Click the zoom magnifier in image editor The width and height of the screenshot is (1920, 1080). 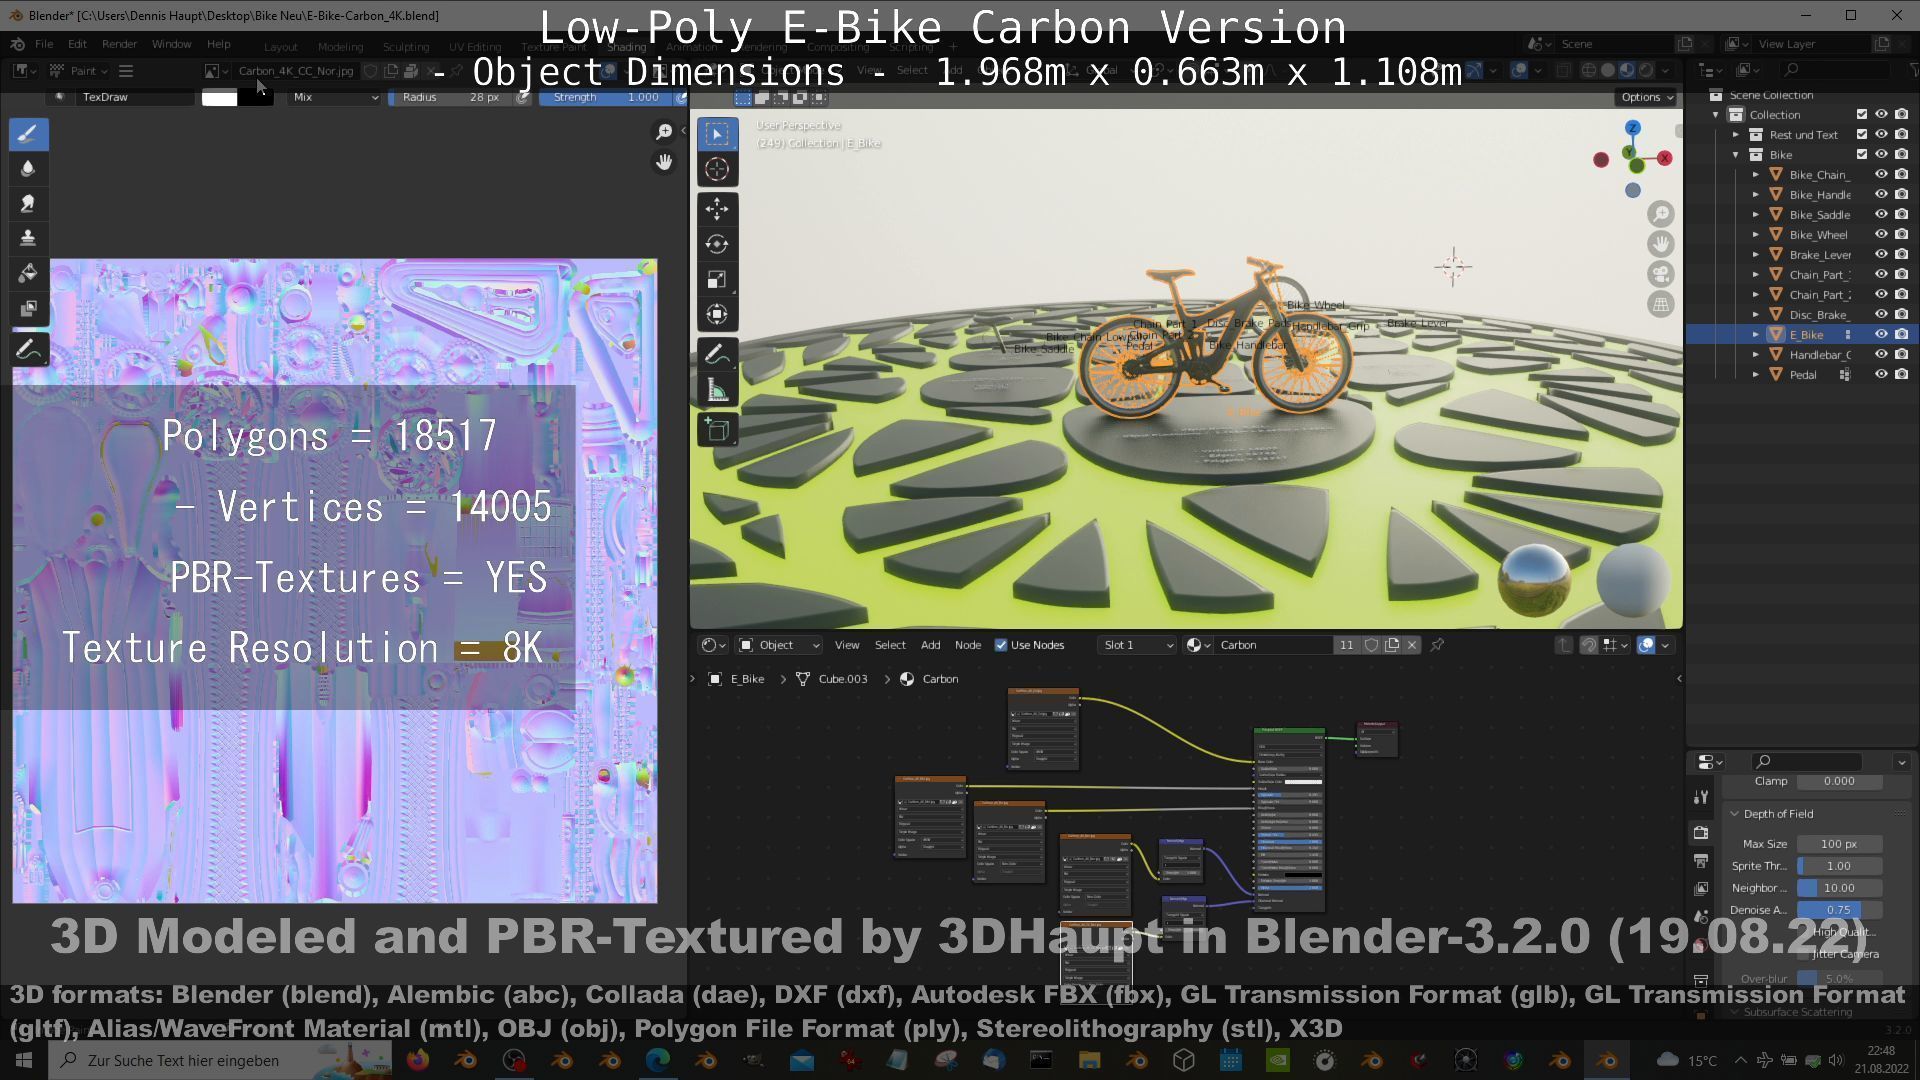(x=664, y=132)
